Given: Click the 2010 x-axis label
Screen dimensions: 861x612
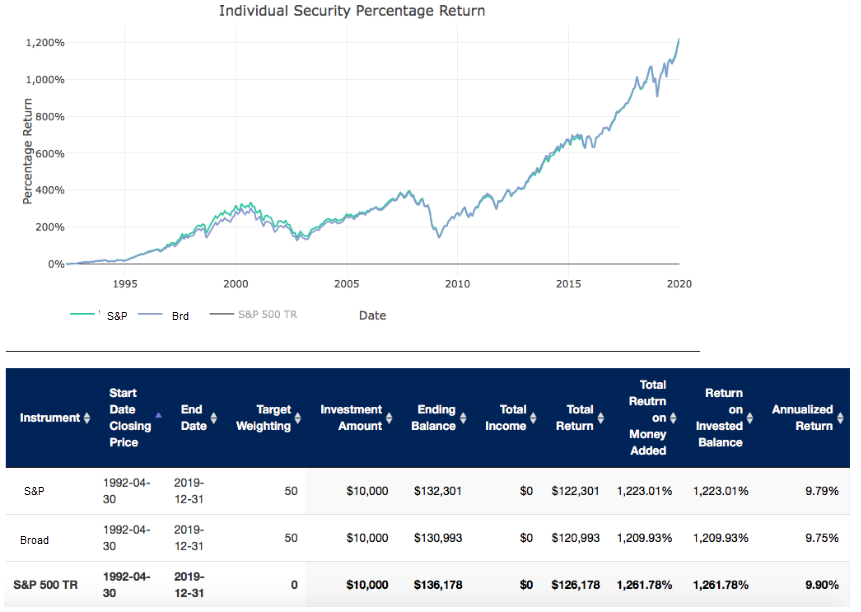Looking at the screenshot, I should [457, 284].
